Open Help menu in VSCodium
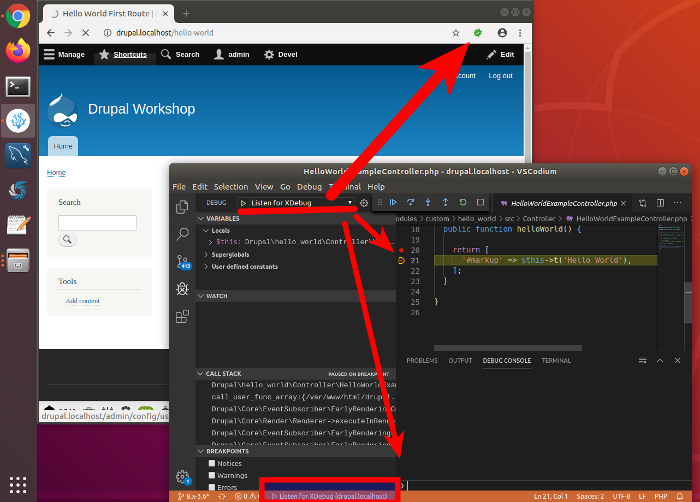The height and width of the screenshot is (502, 700). coord(376,187)
